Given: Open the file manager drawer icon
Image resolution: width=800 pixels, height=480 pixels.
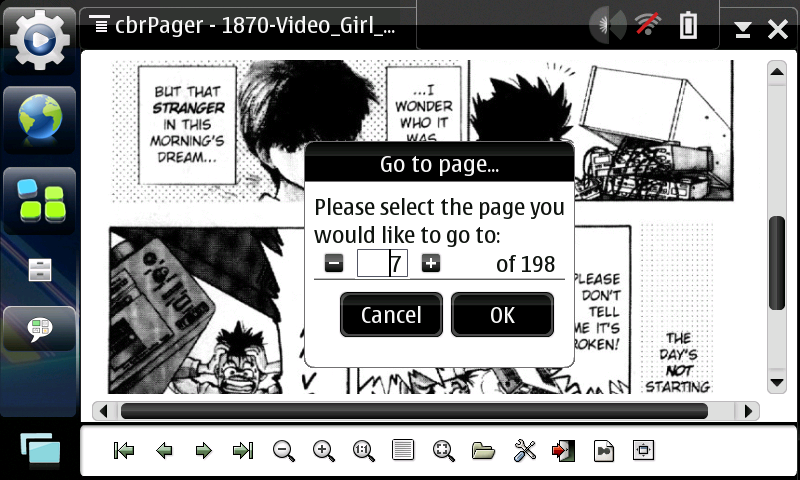Looking at the screenshot, I should point(40,270).
